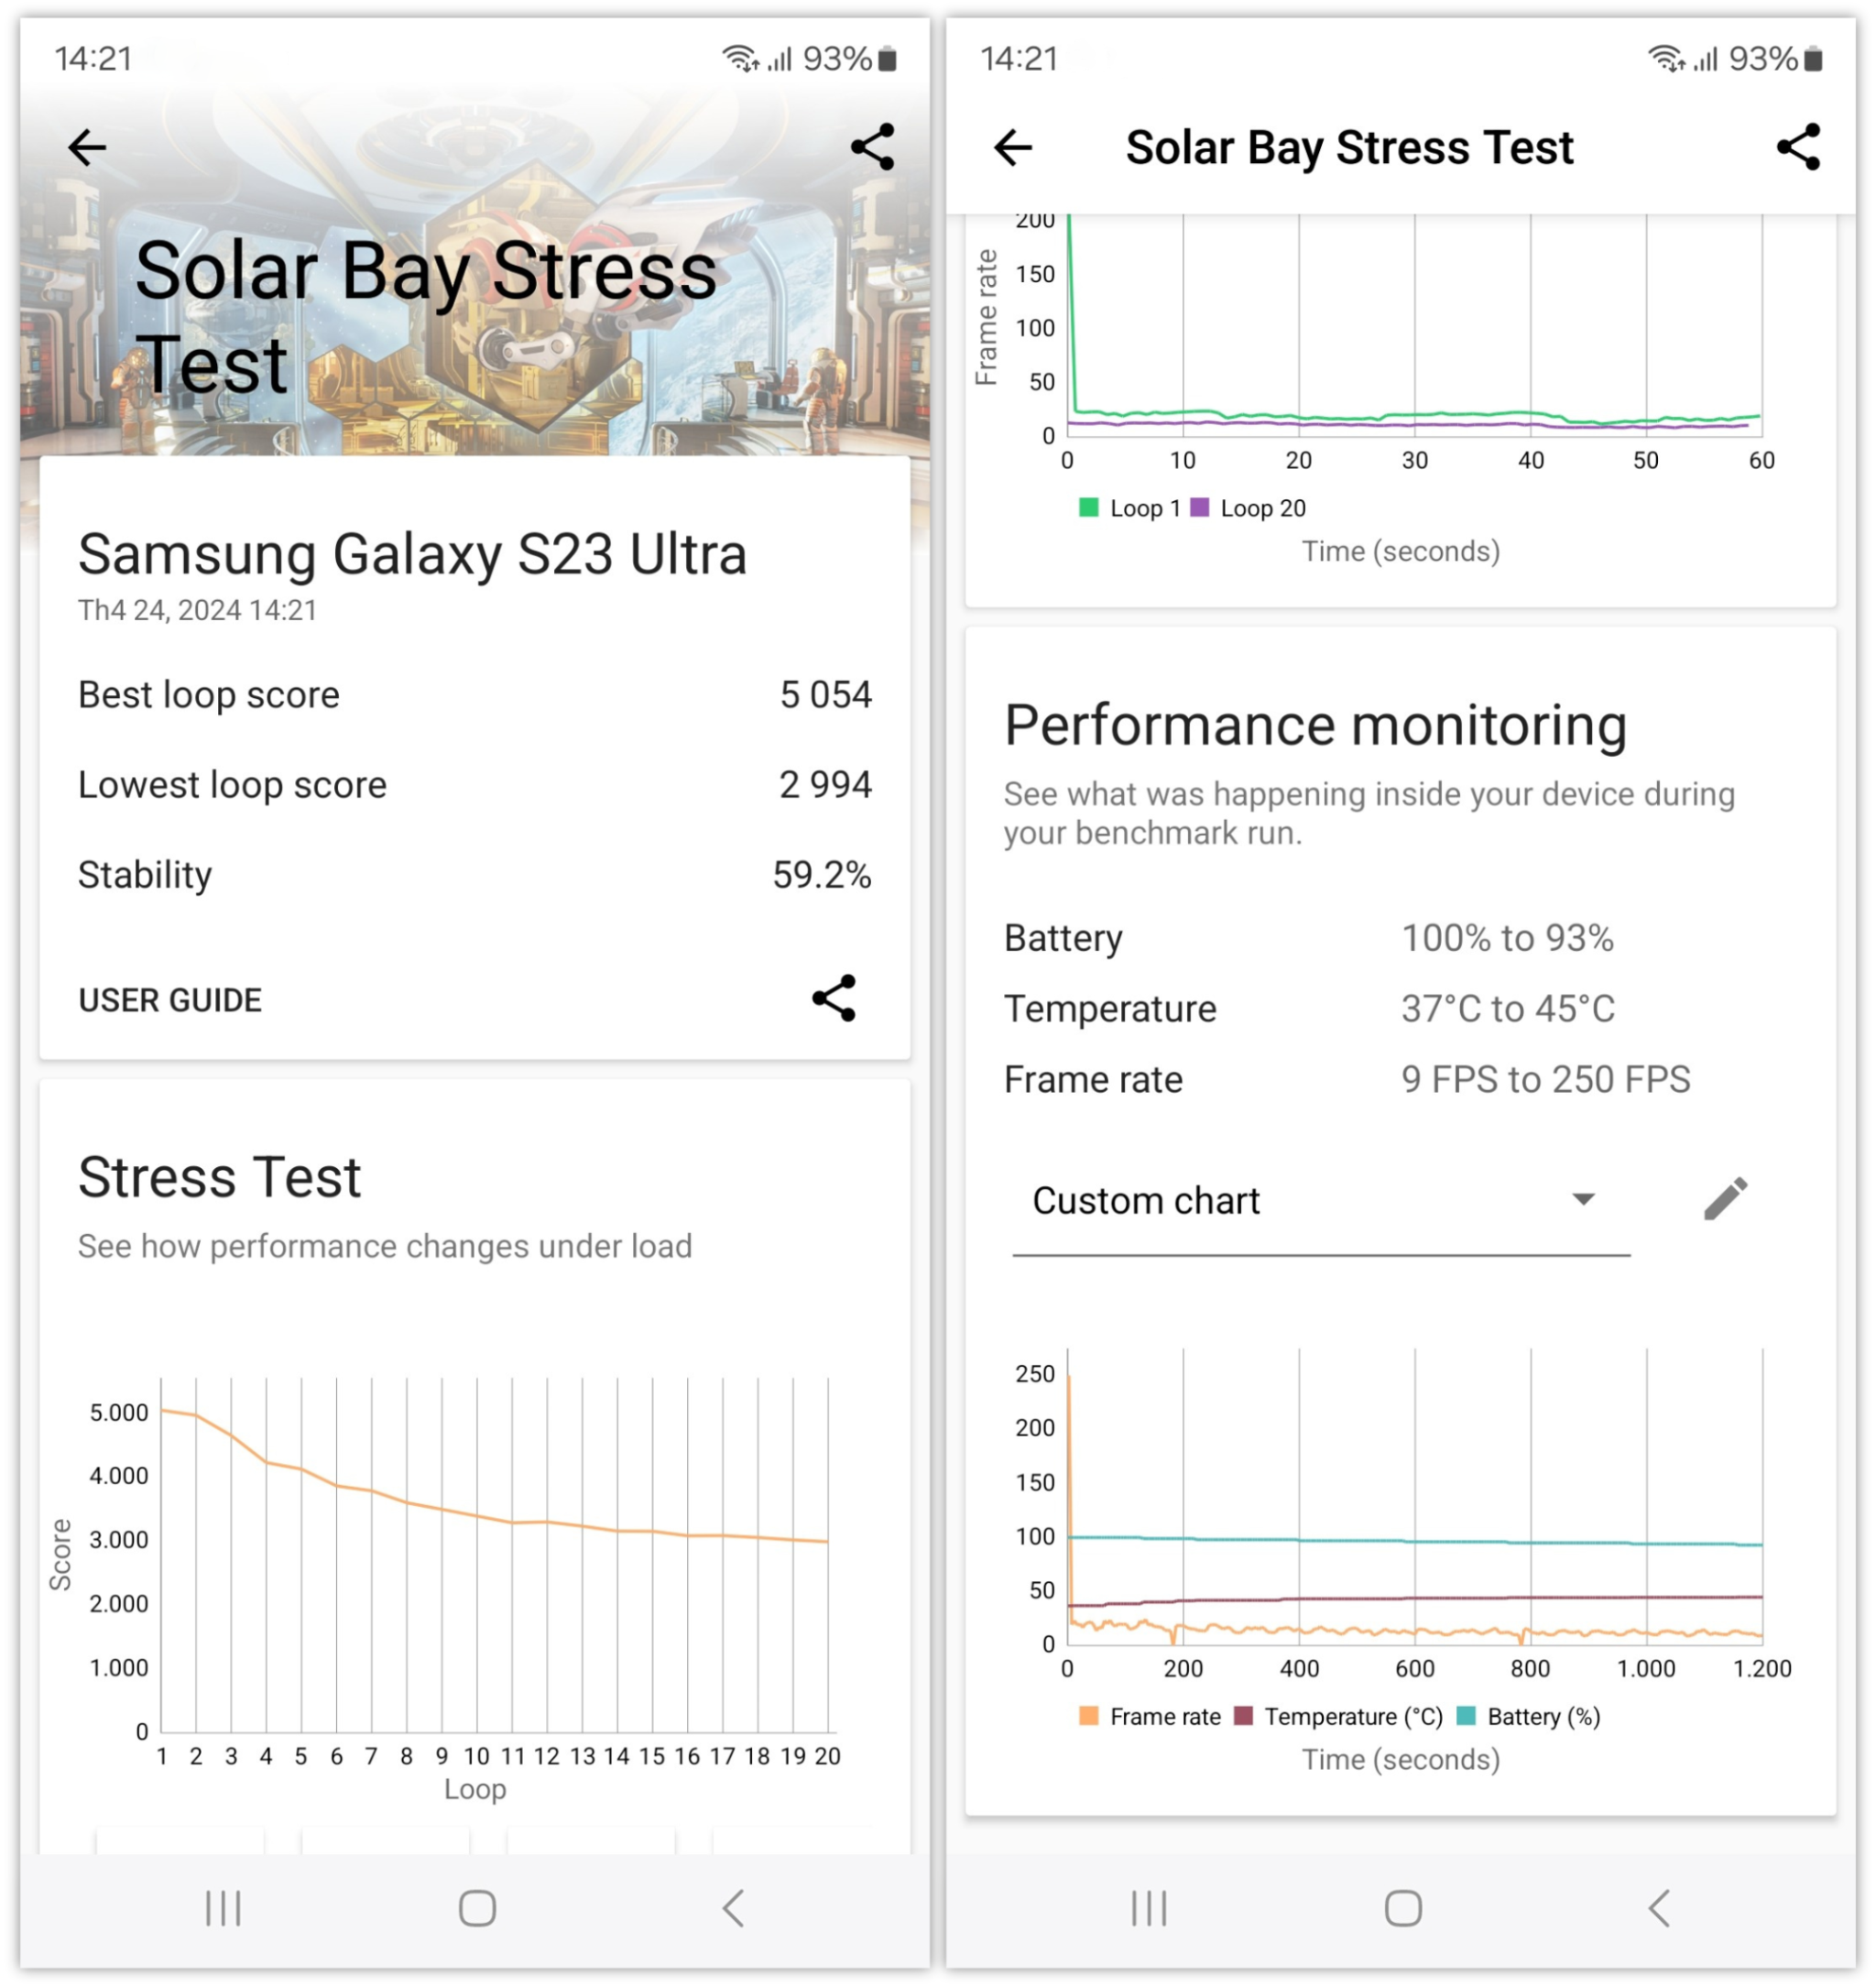The width and height of the screenshot is (1876, 1987).
Task: Tap the Frame rate value 9 FPS to 250 FPS
Action: (1545, 1080)
